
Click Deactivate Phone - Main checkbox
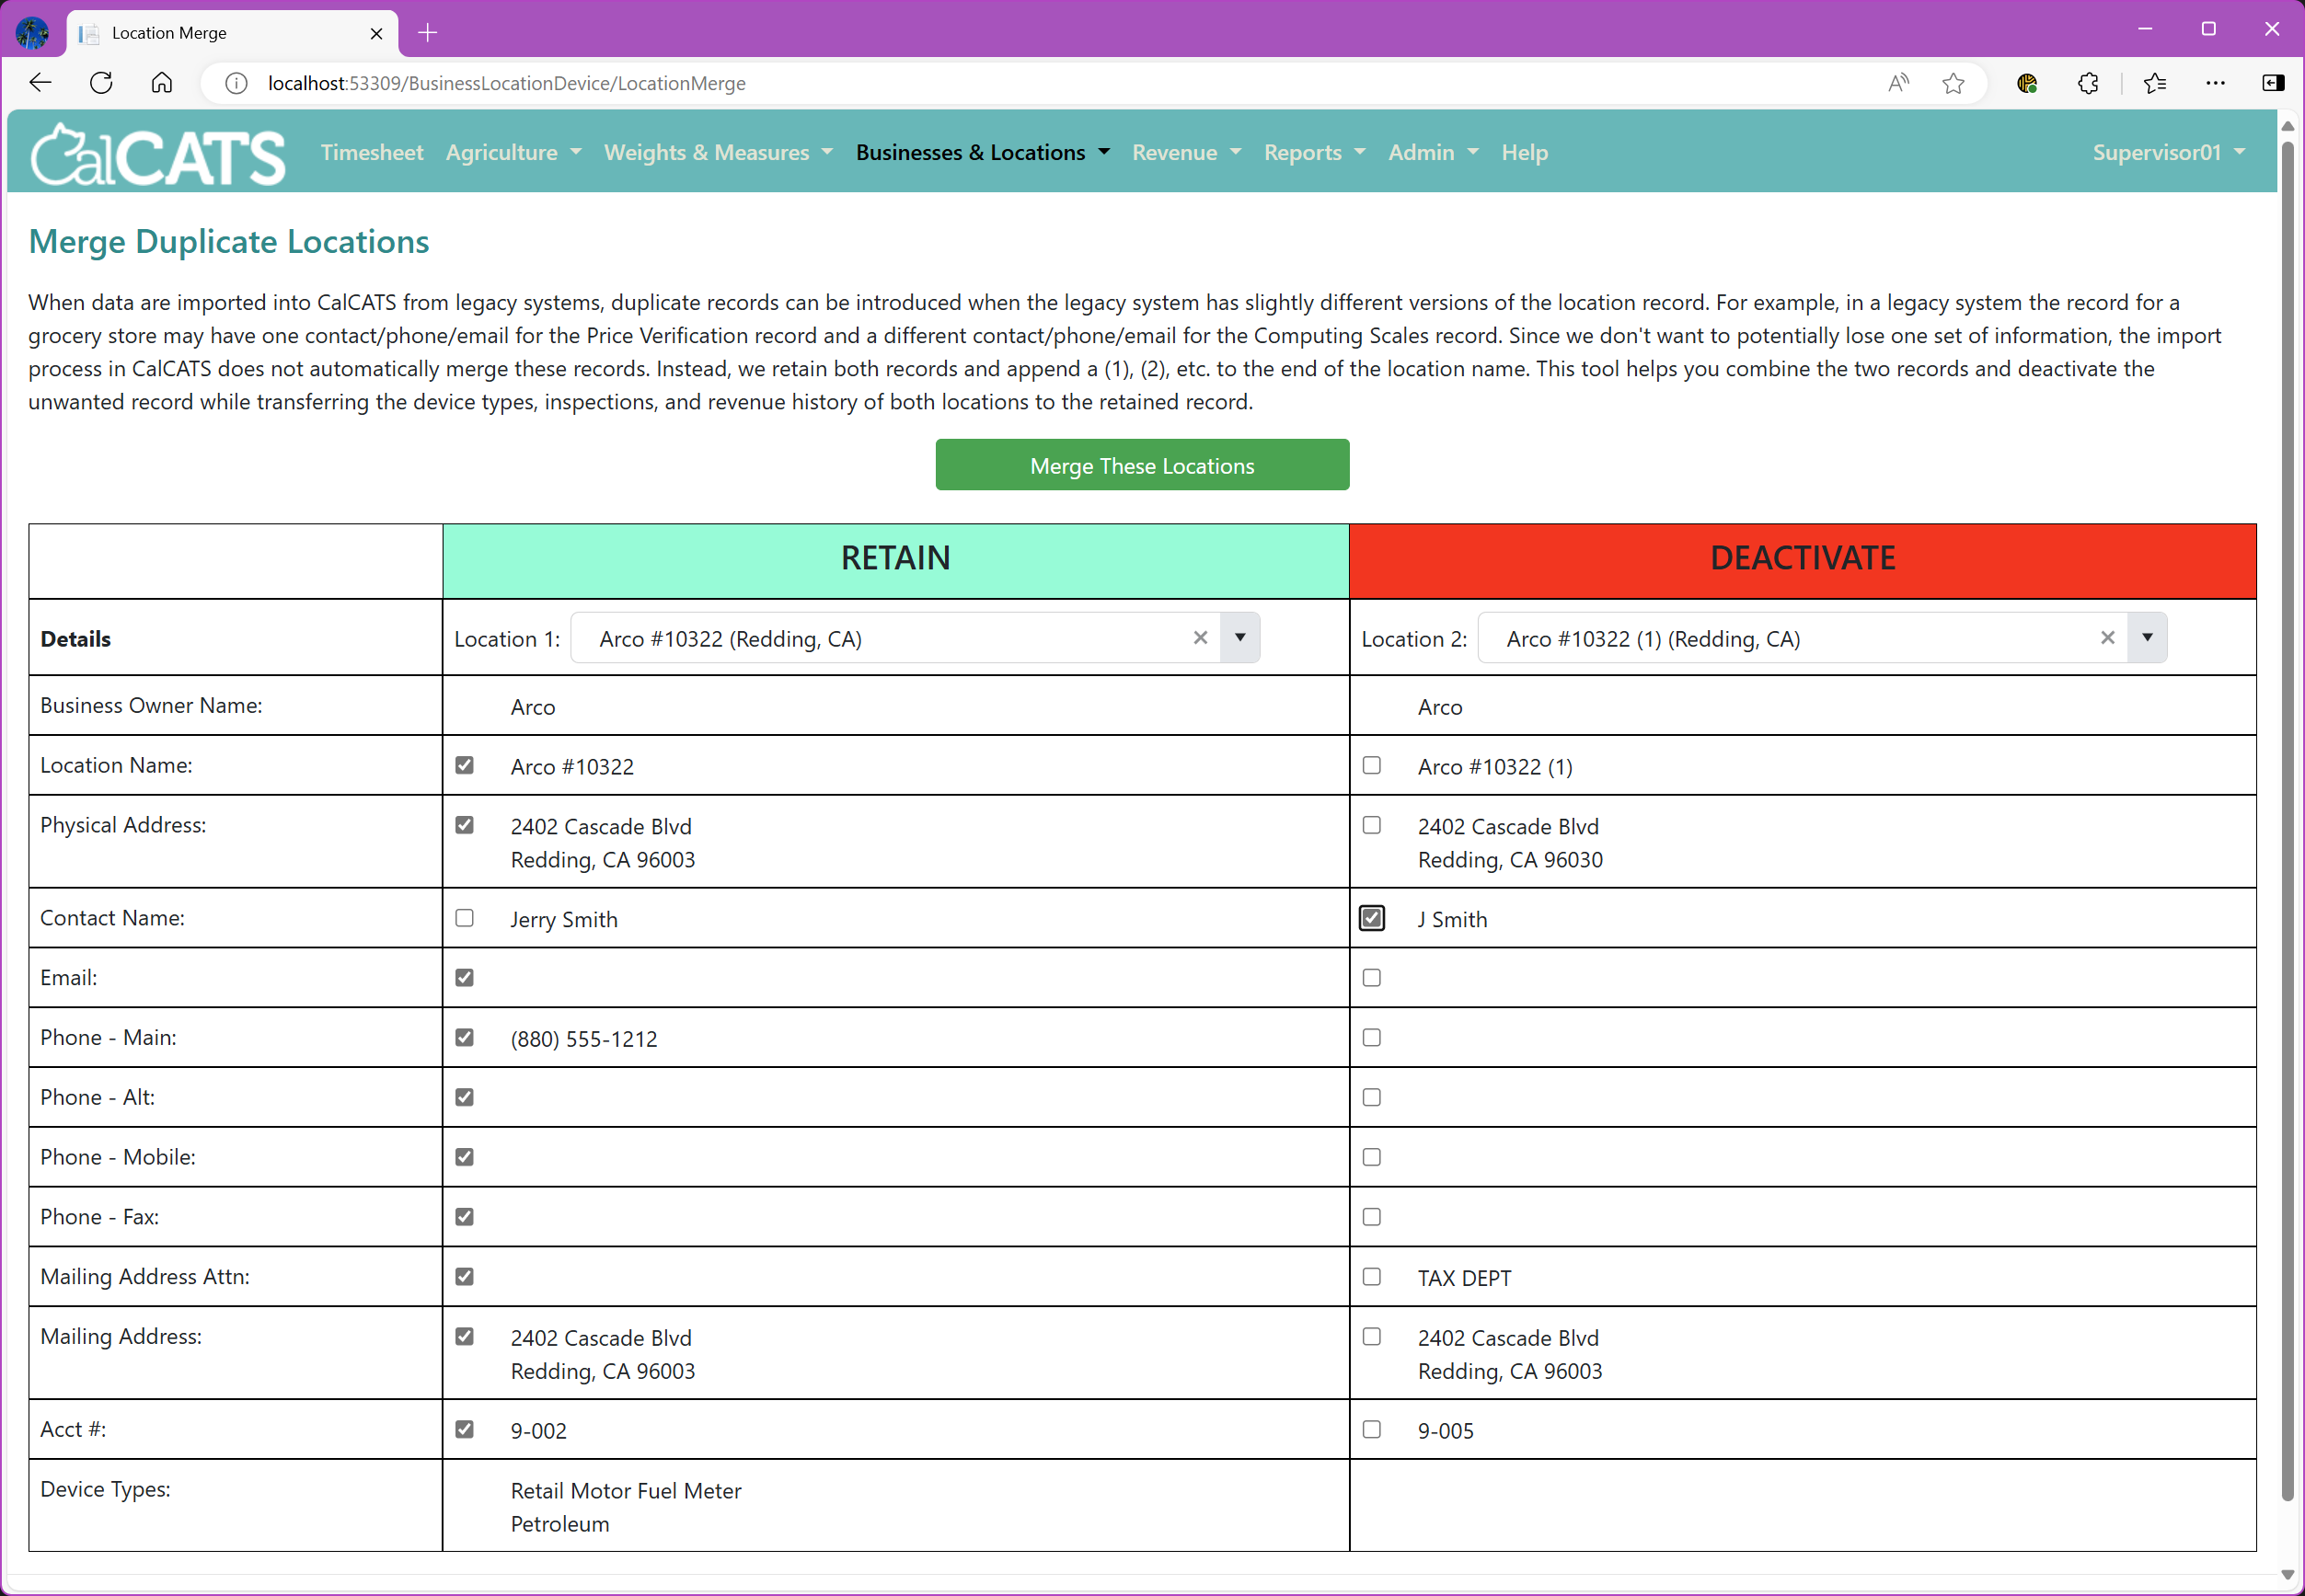click(x=1371, y=1038)
